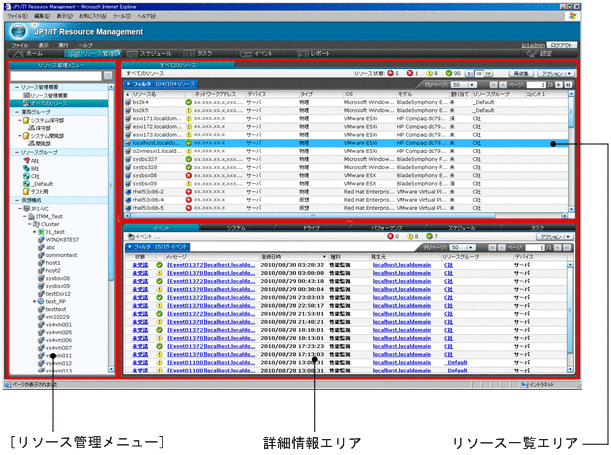Switch to the パフォーマンス detail tab

click(x=387, y=228)
